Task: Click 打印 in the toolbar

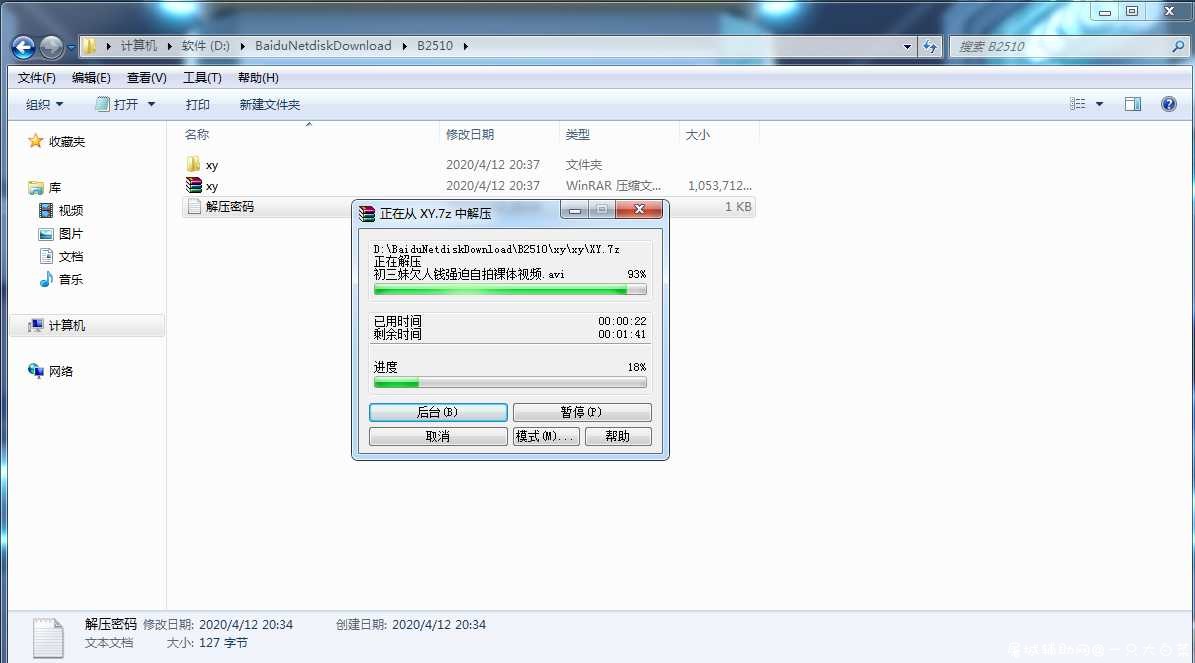Action: [x=197, y=104]
